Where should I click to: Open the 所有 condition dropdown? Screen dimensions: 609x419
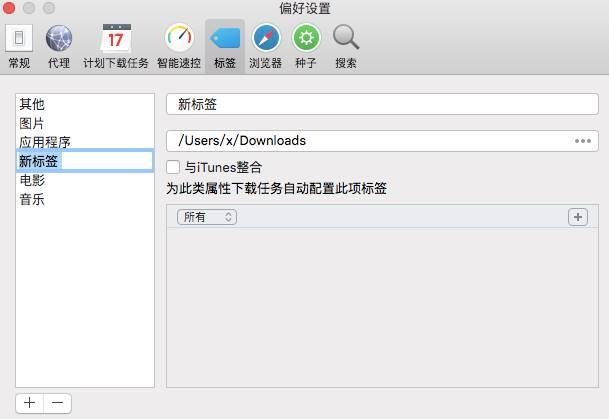207,217
